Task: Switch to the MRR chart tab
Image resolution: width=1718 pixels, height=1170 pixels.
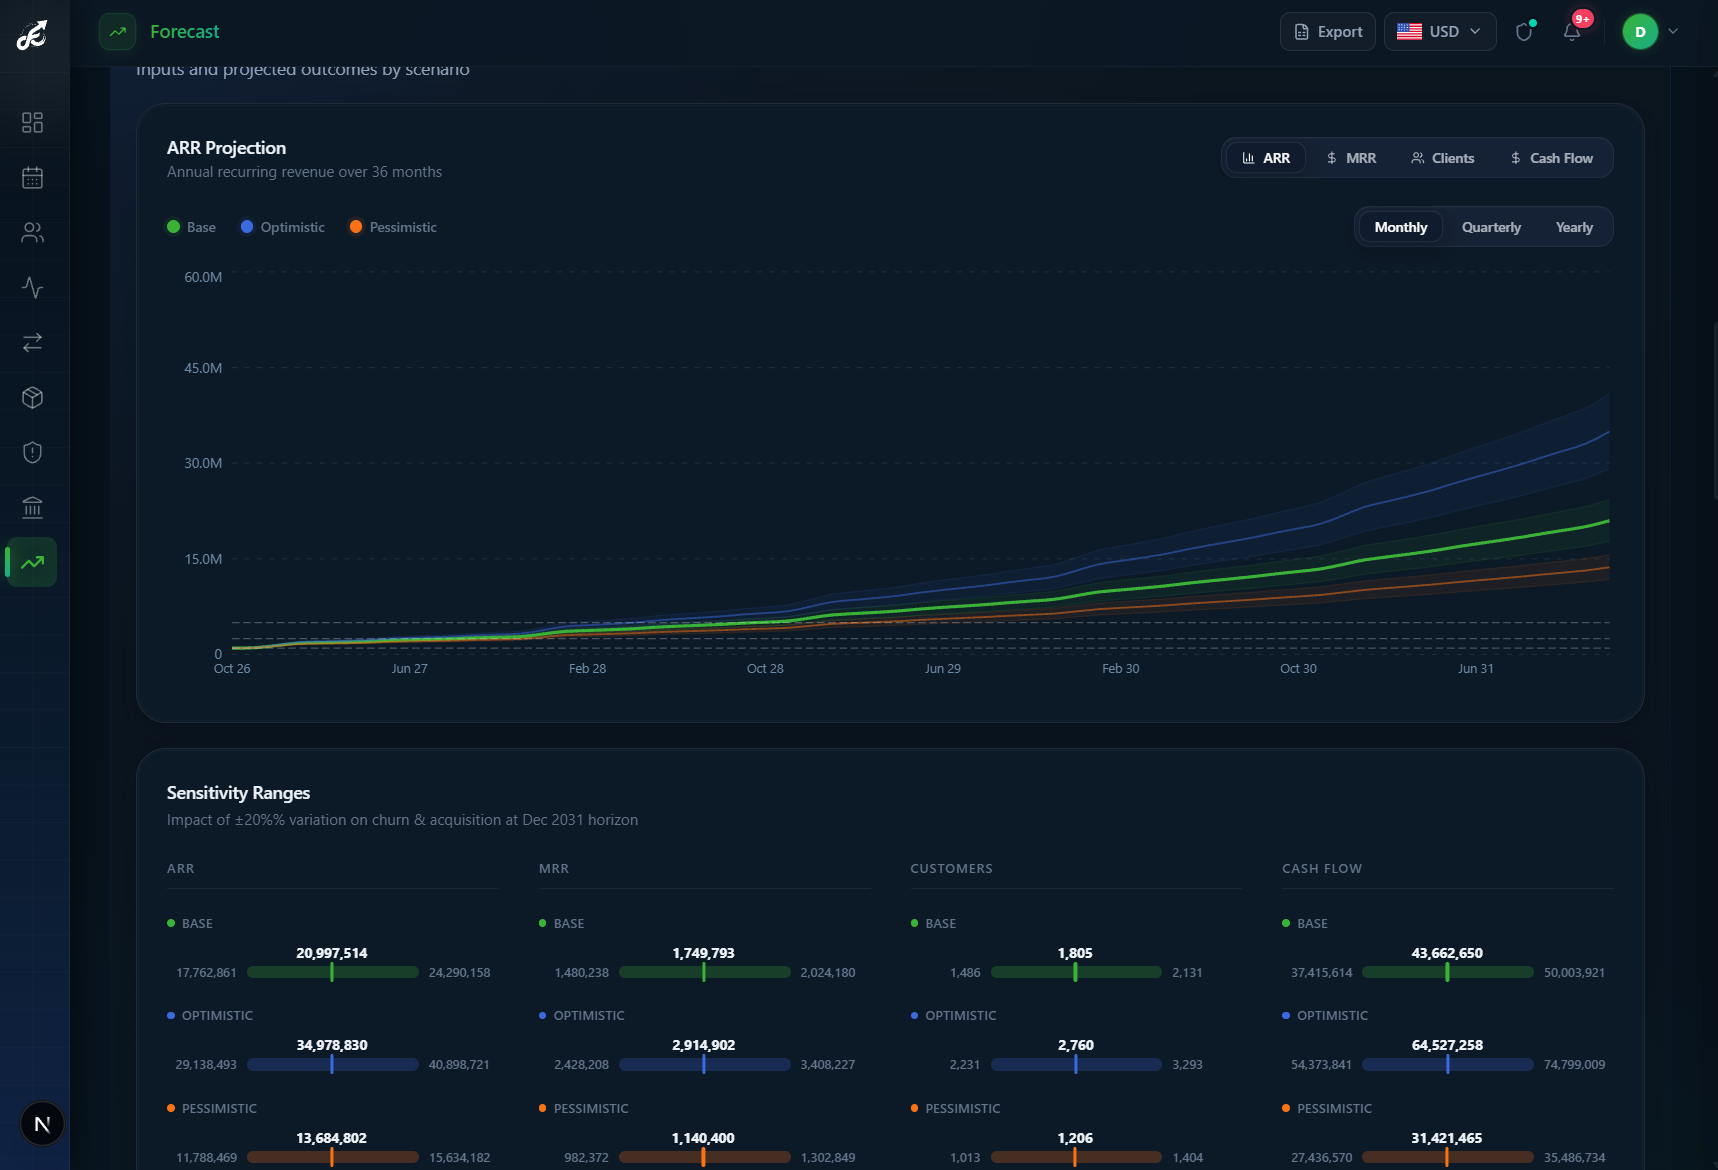Action: pos(1351,158)
